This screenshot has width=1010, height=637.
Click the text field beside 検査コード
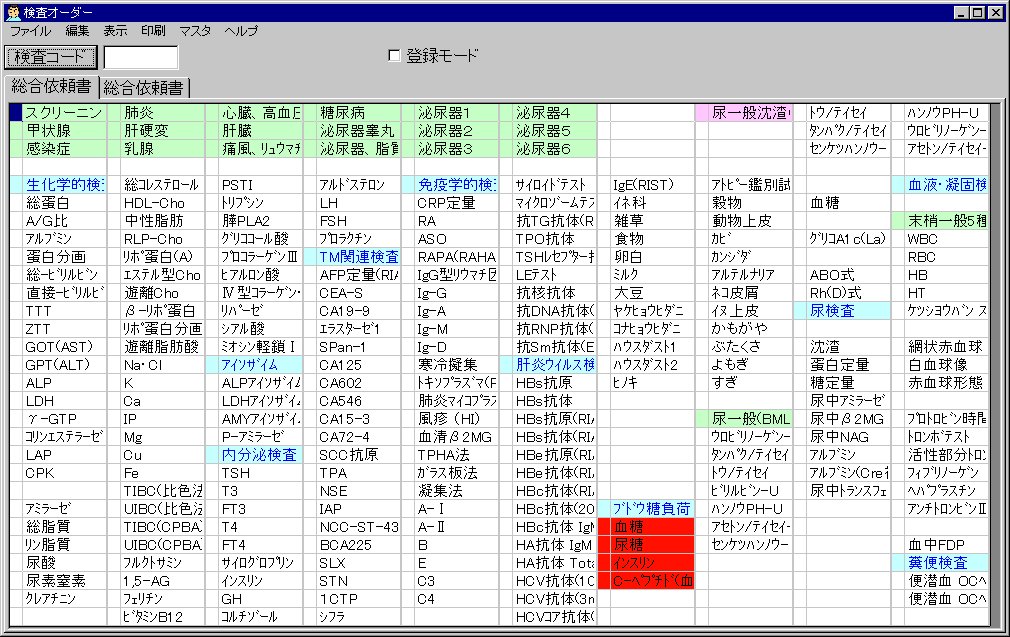coord(140,57)
